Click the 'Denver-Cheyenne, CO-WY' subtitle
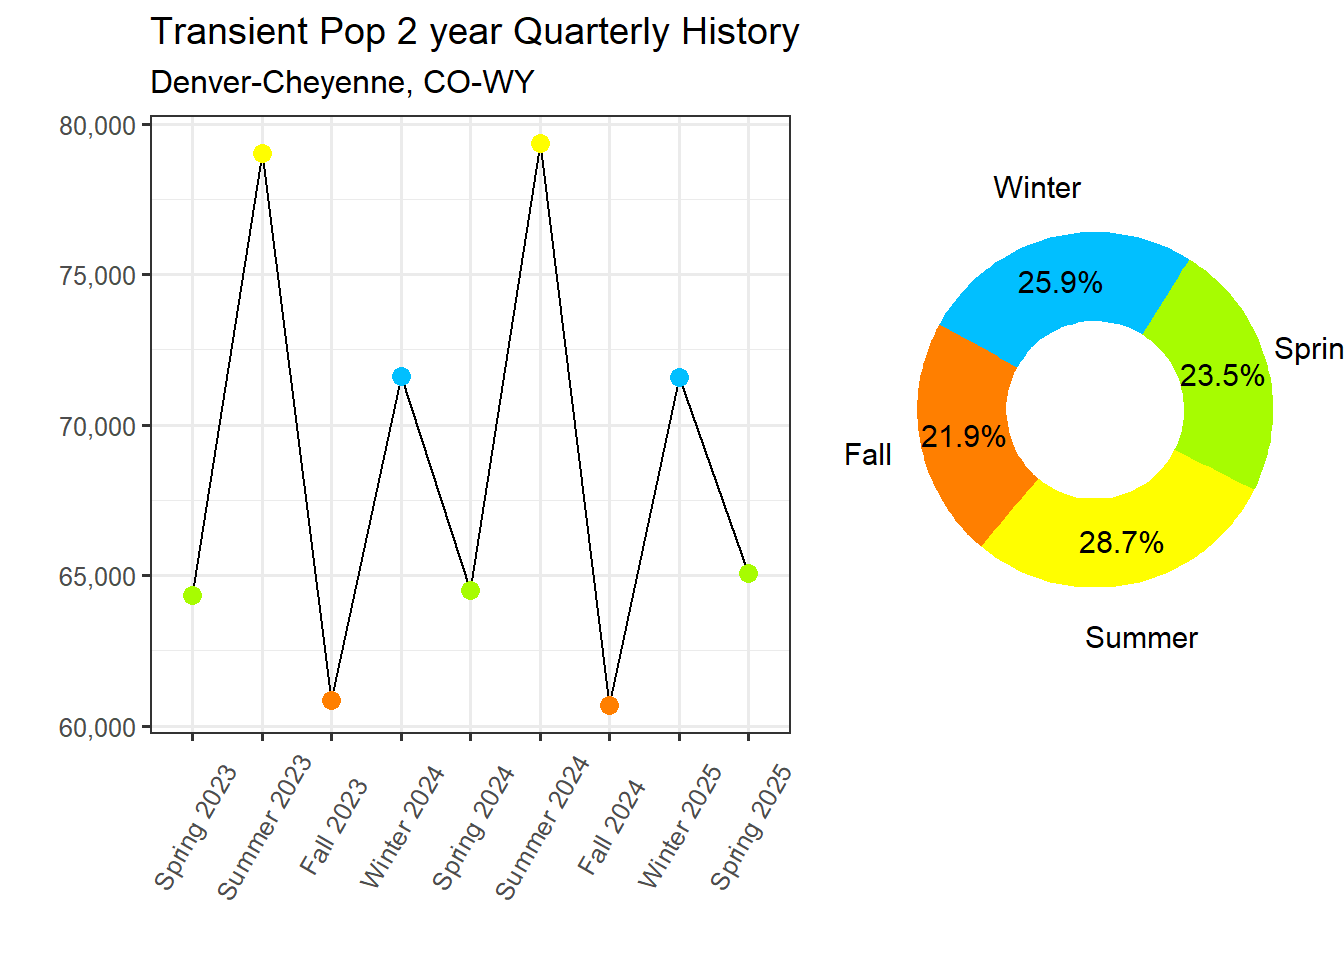This screenshot has width=1344, height=960. point(342,82)
